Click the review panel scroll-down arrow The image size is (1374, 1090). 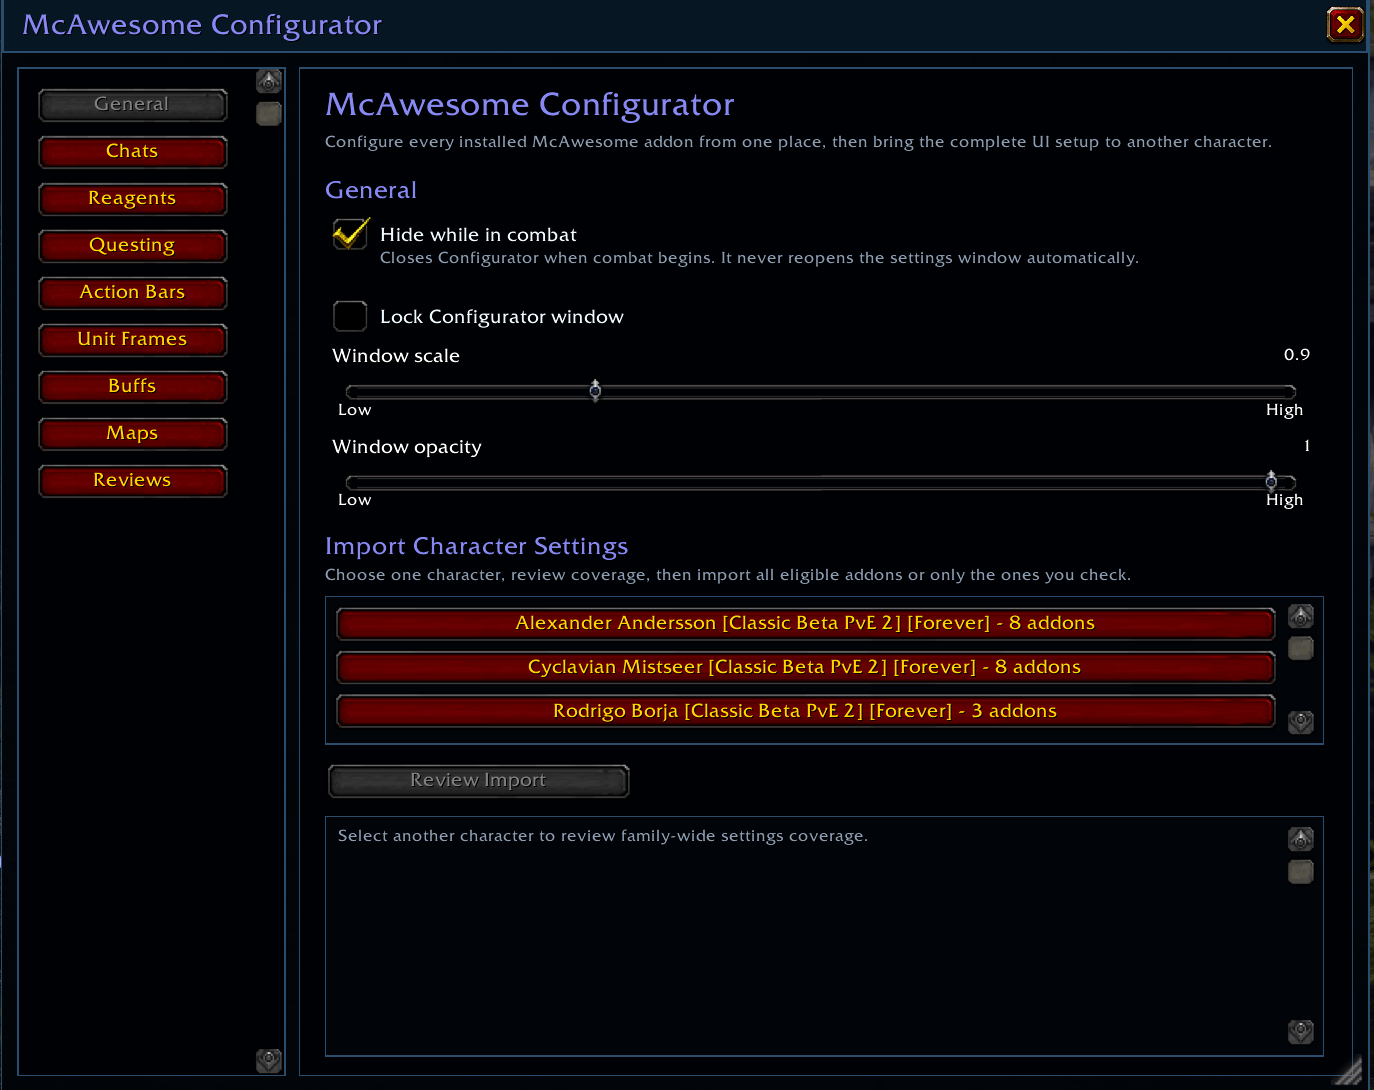tap(1301, 1032)
